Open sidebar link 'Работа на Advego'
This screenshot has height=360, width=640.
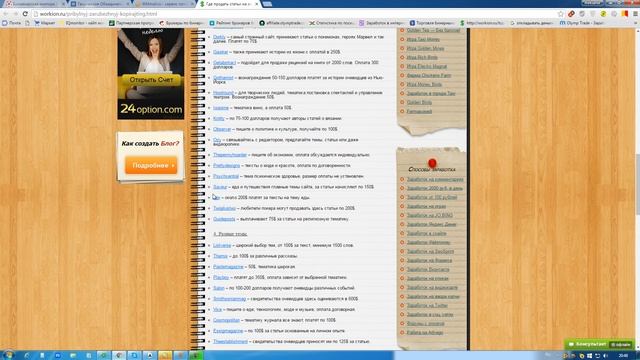[425, 333]
